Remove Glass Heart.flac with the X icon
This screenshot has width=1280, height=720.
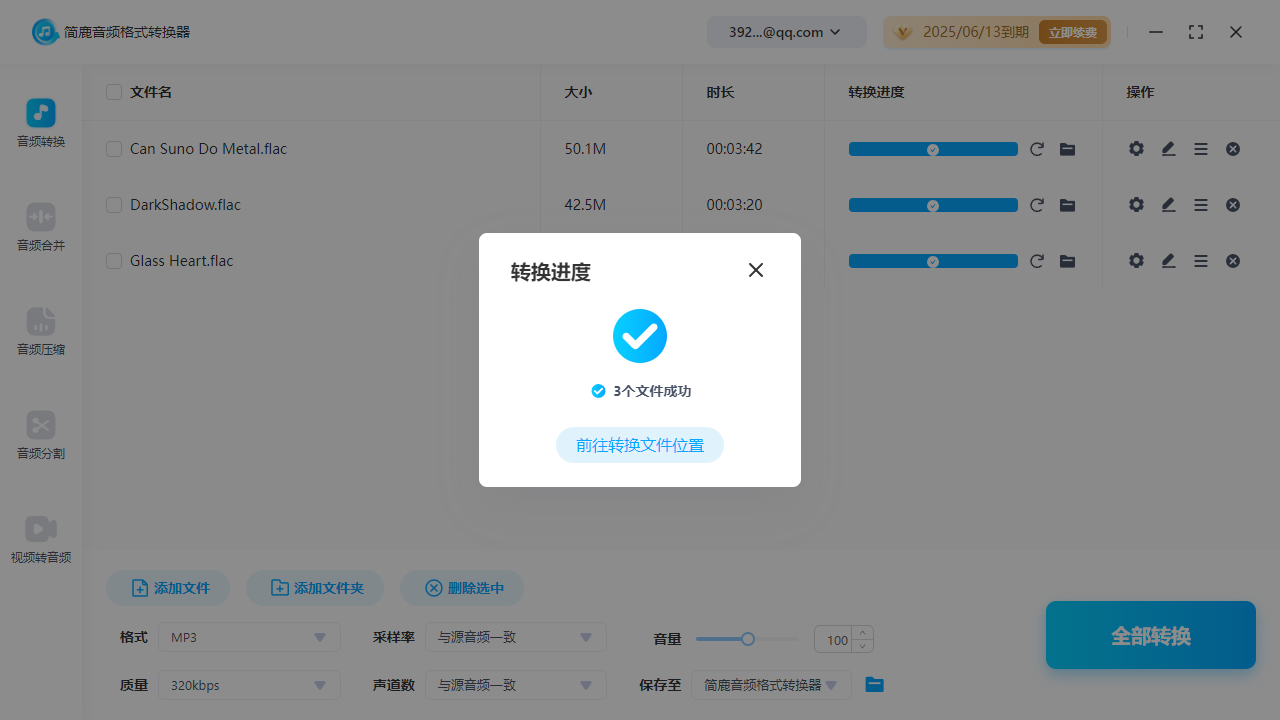[x=1233, y=261]
